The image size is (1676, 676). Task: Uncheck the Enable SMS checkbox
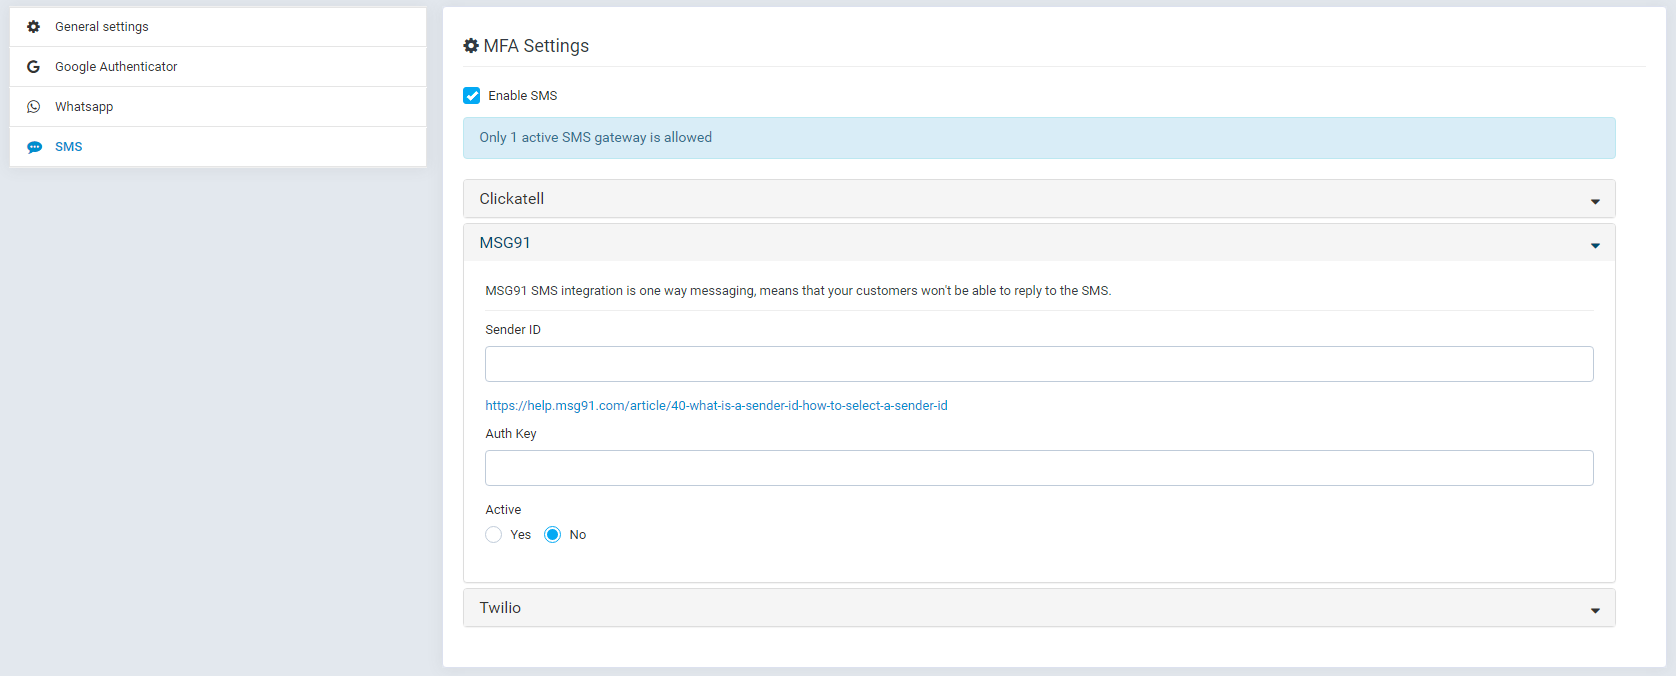tap(472, 96)
